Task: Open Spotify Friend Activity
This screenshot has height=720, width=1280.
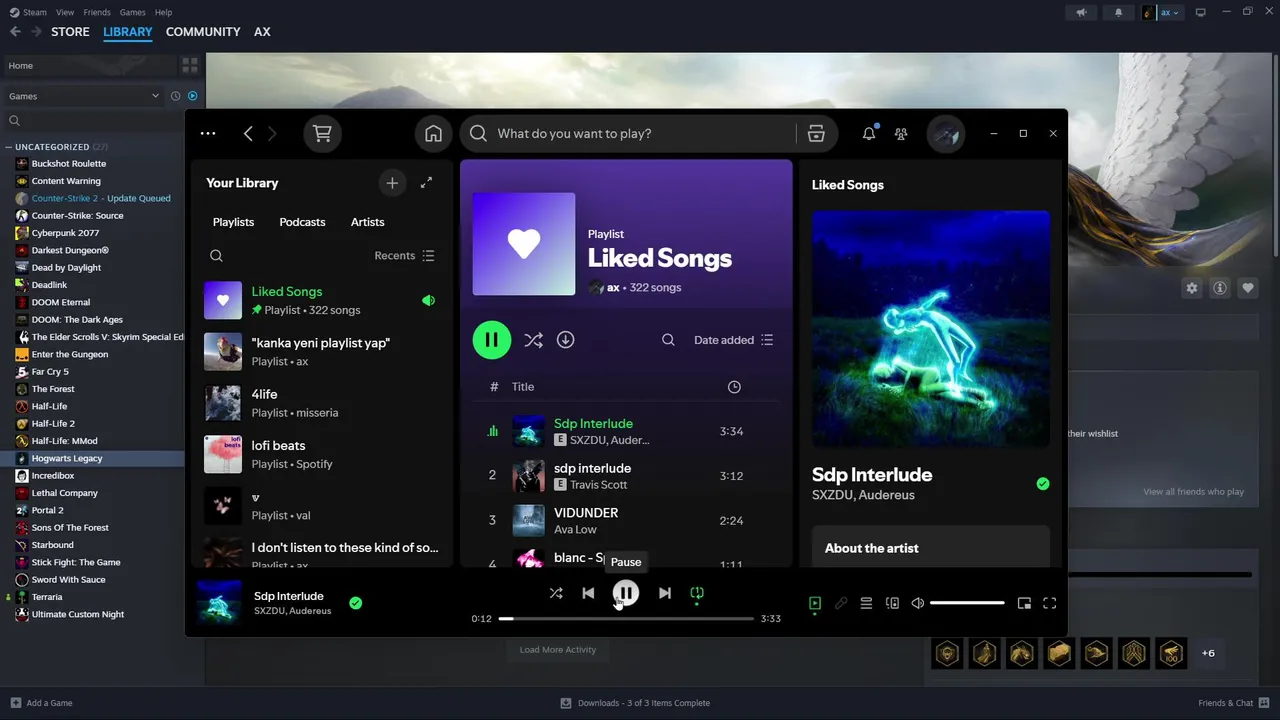Action: tap(901, 133)
